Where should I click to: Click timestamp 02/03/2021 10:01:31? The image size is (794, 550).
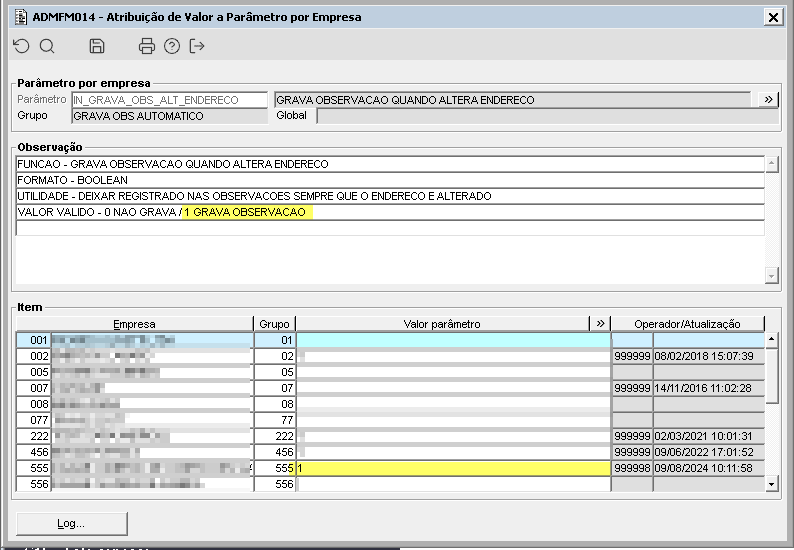[708, 436]
